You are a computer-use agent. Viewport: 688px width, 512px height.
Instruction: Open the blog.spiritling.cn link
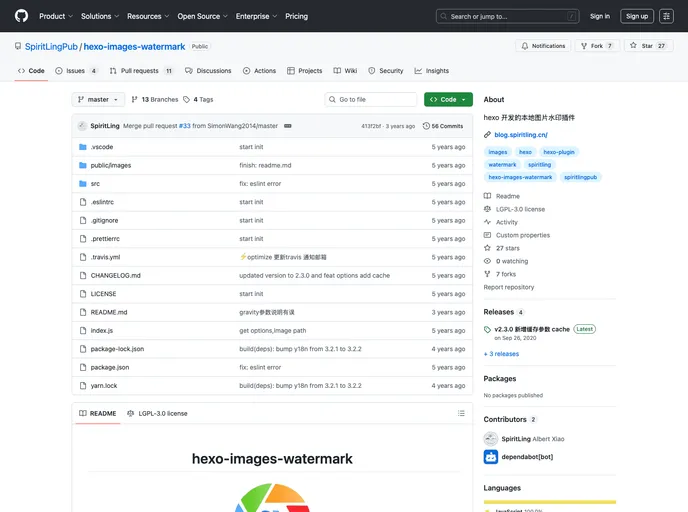(x=521, y=135)
